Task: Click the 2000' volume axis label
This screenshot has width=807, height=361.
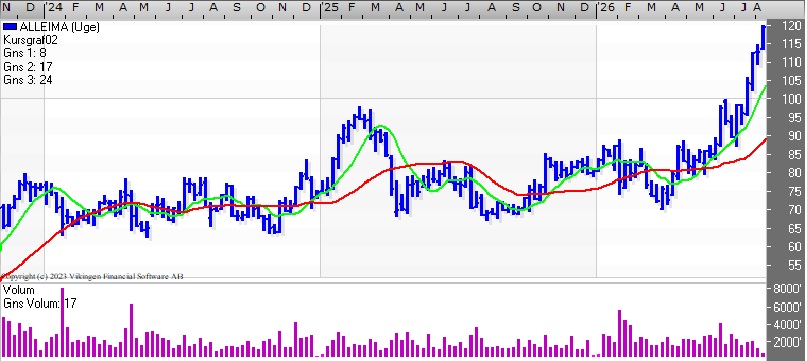Action: coord(792,342)
